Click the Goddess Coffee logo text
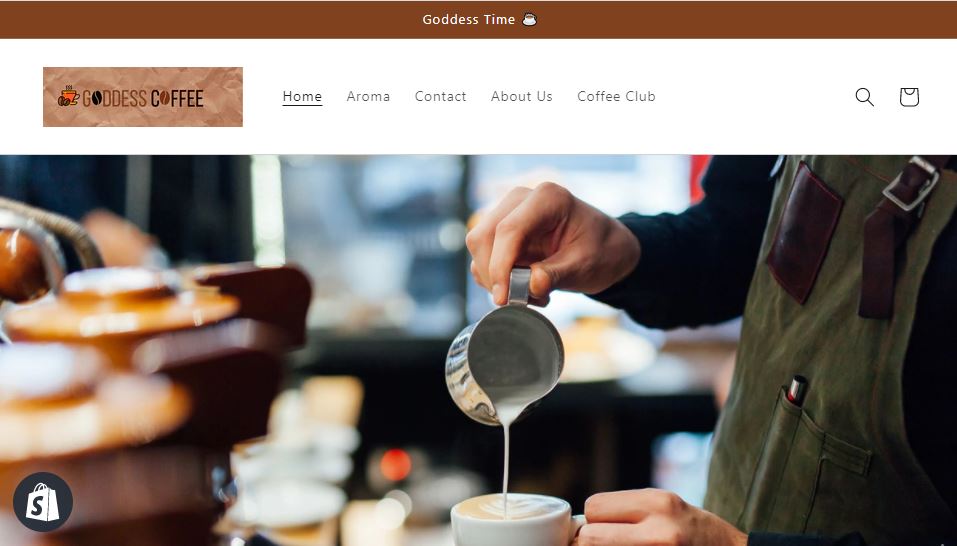Viewport: 957px width, 546px height. pos(143,98)
